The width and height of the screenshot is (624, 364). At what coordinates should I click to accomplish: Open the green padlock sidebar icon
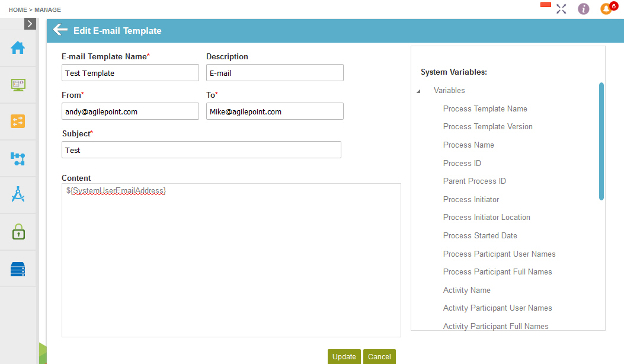[18, 232]
